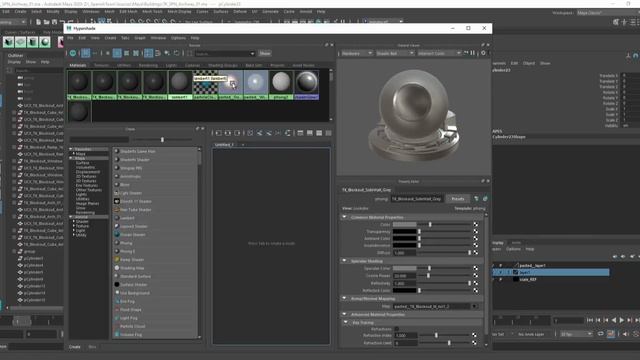Click the Refractive Index slider handle
This screenshot has height=360, width=640.
pos(436,335)
